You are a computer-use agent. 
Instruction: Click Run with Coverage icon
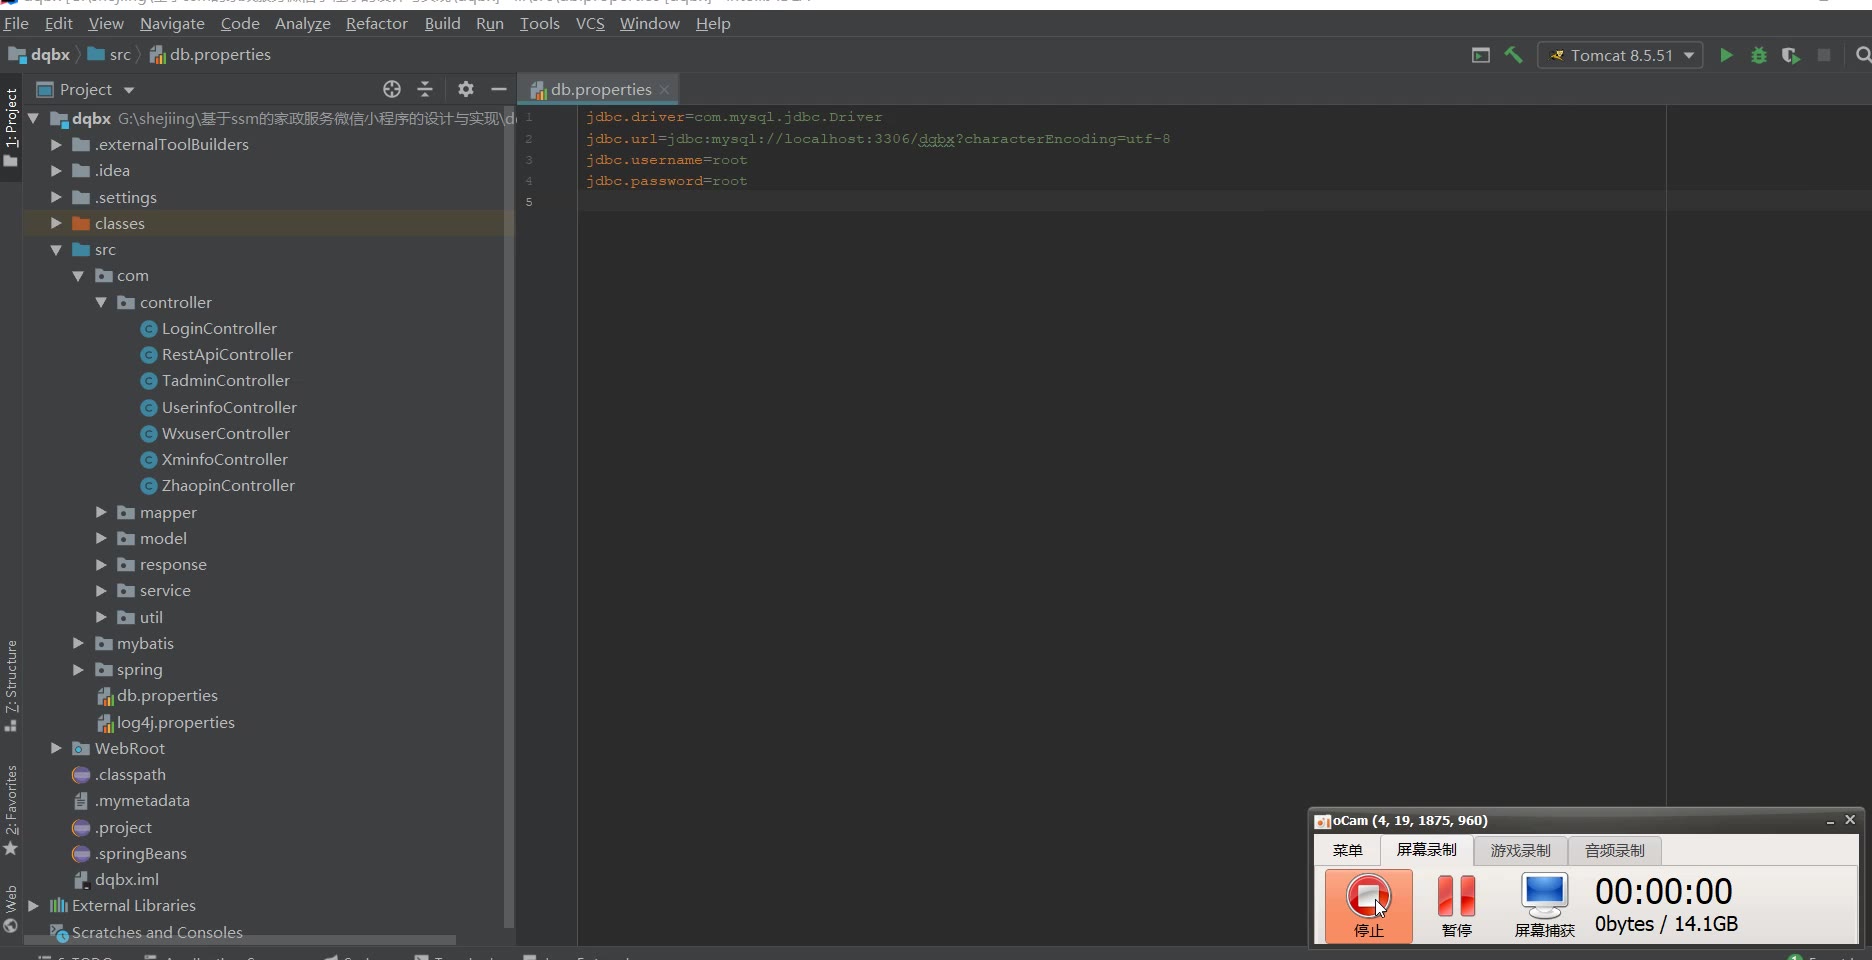[x=1791, y=56]
